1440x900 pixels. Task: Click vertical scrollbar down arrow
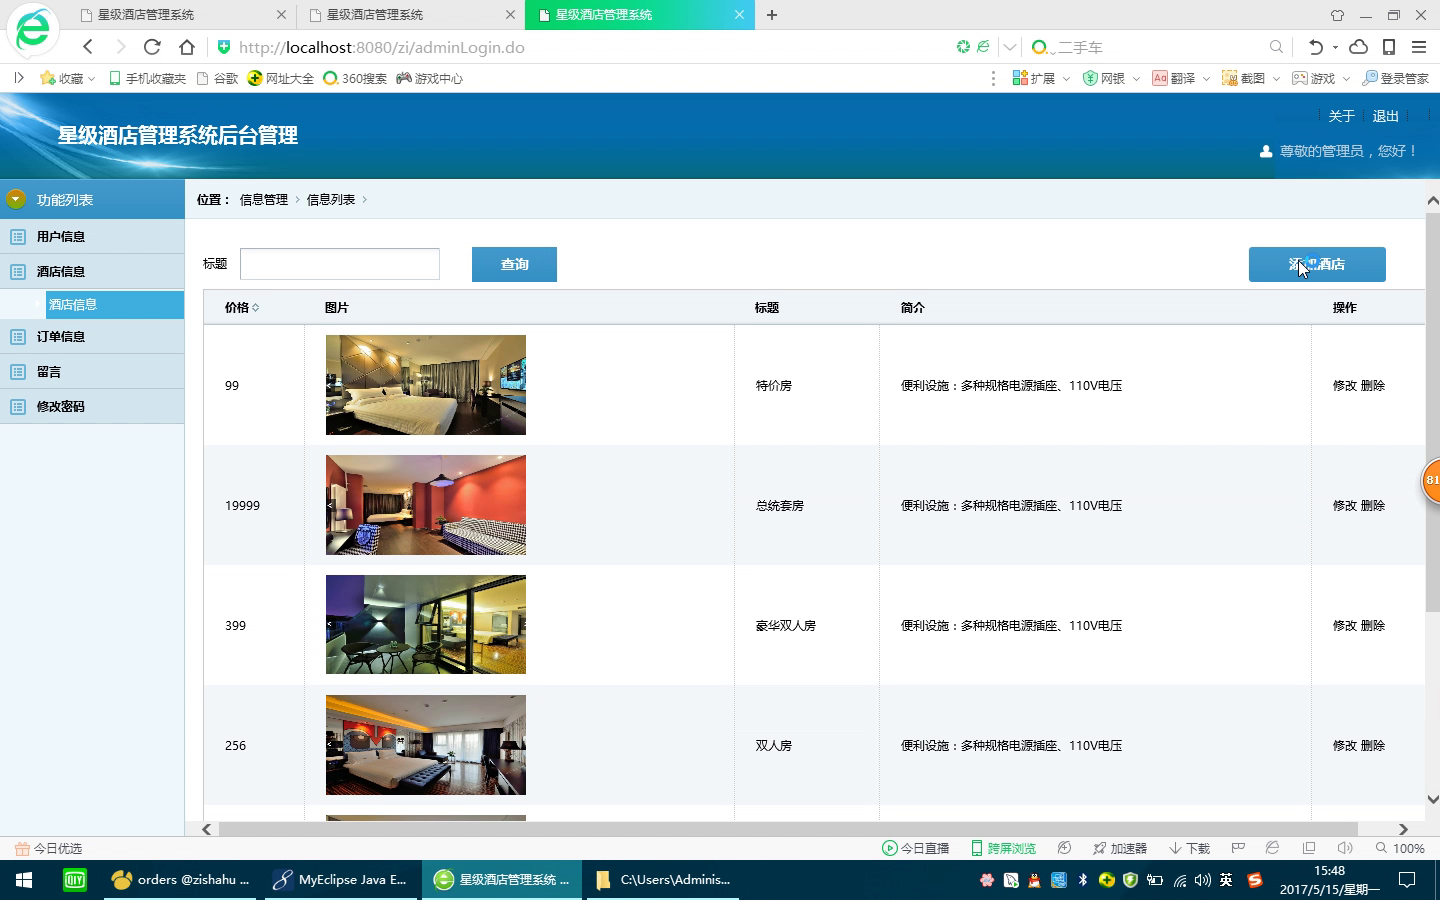tap(1432, 799)
